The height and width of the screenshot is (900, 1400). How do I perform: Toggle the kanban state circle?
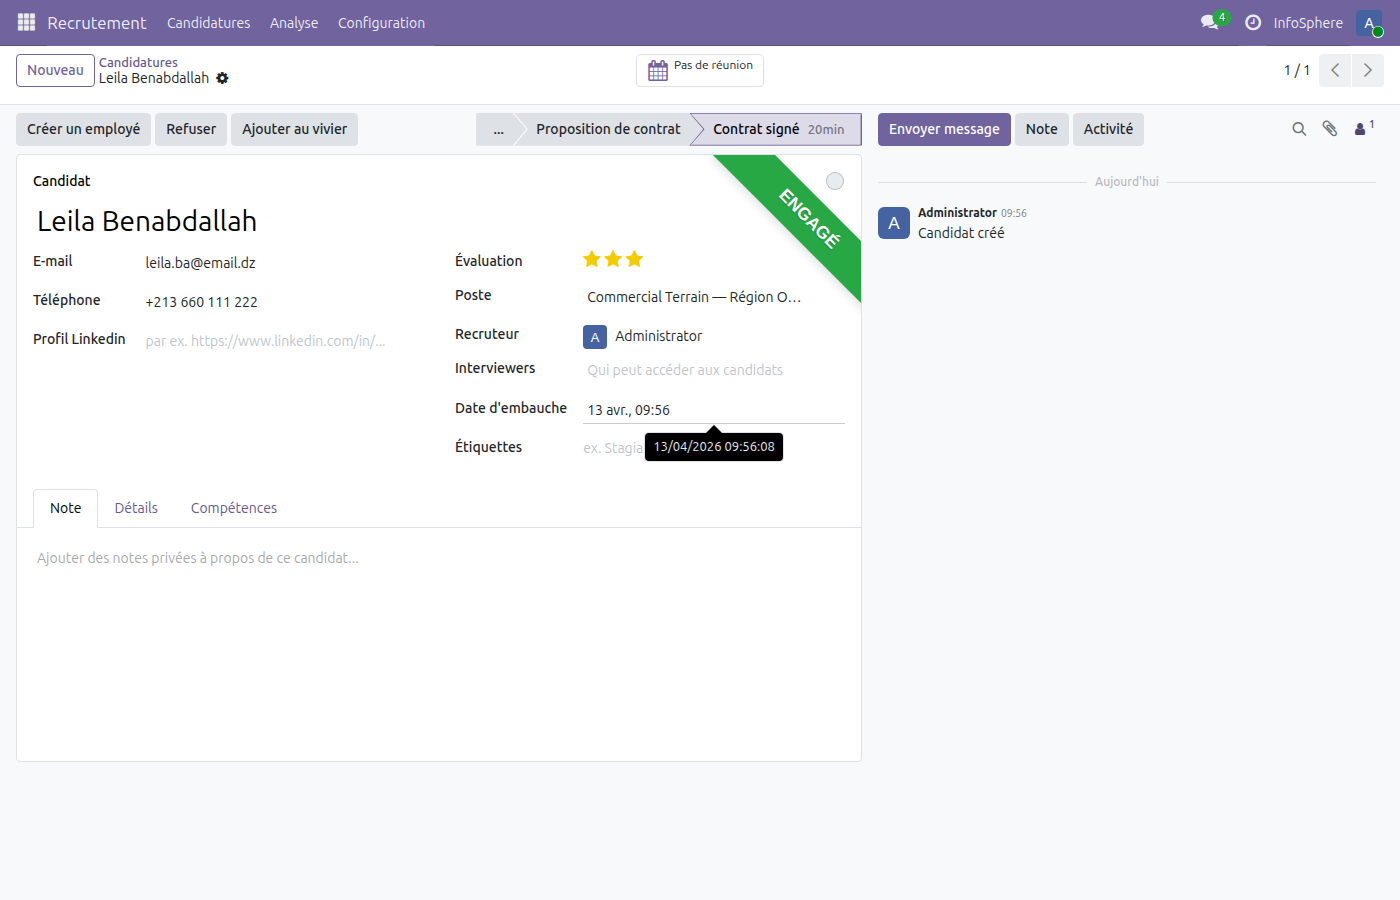click(835, 181)
